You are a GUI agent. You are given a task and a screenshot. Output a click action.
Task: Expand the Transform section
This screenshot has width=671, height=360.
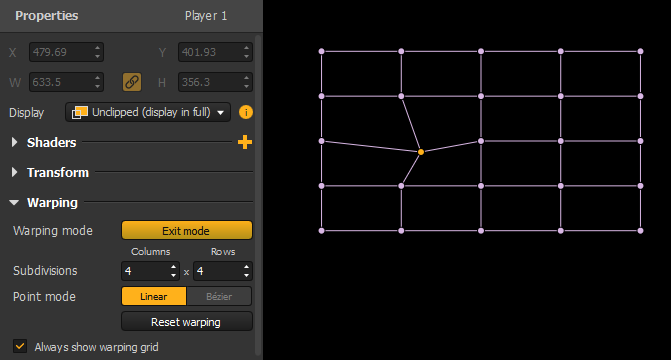[x=15, y=172]
